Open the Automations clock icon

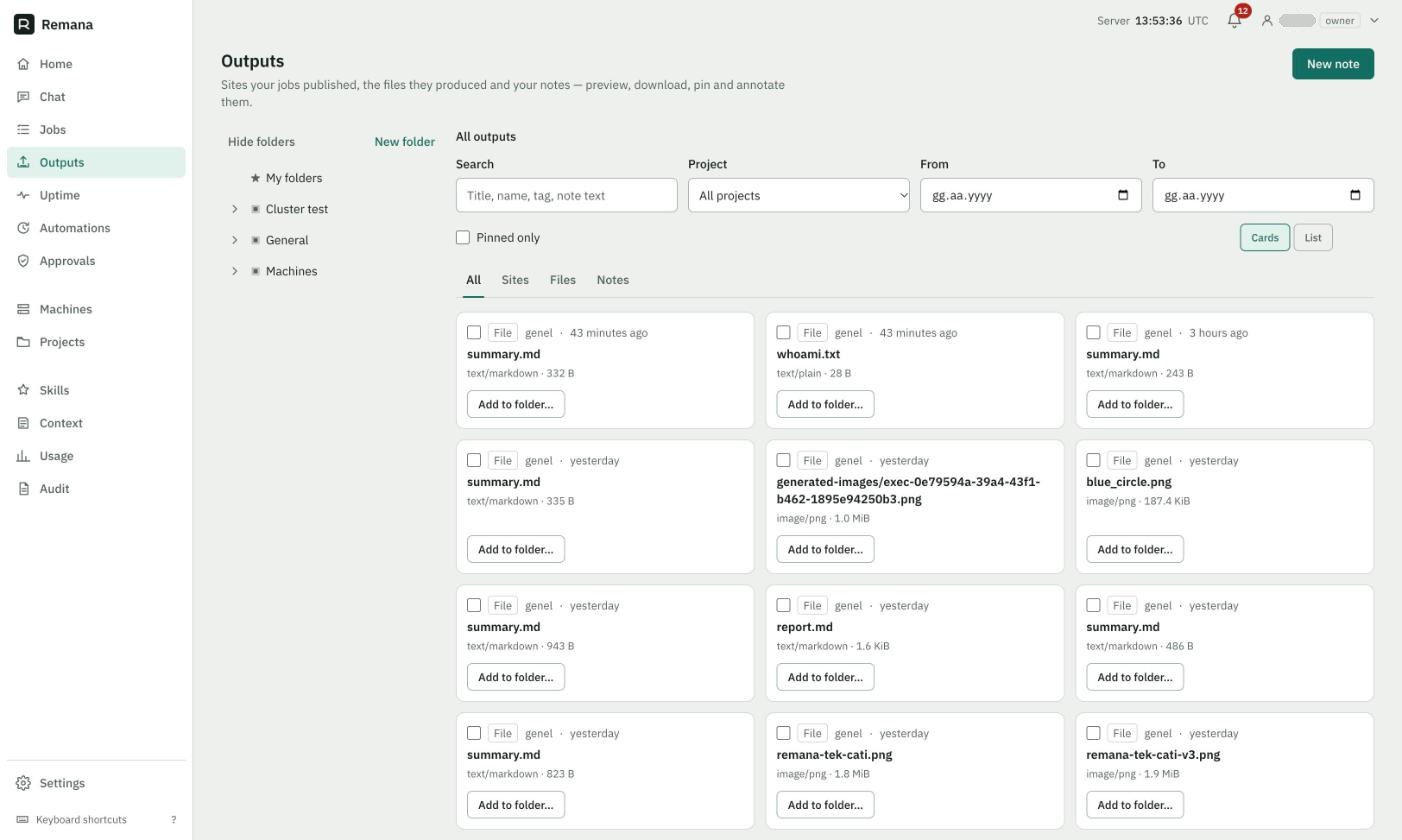(23, 228)
